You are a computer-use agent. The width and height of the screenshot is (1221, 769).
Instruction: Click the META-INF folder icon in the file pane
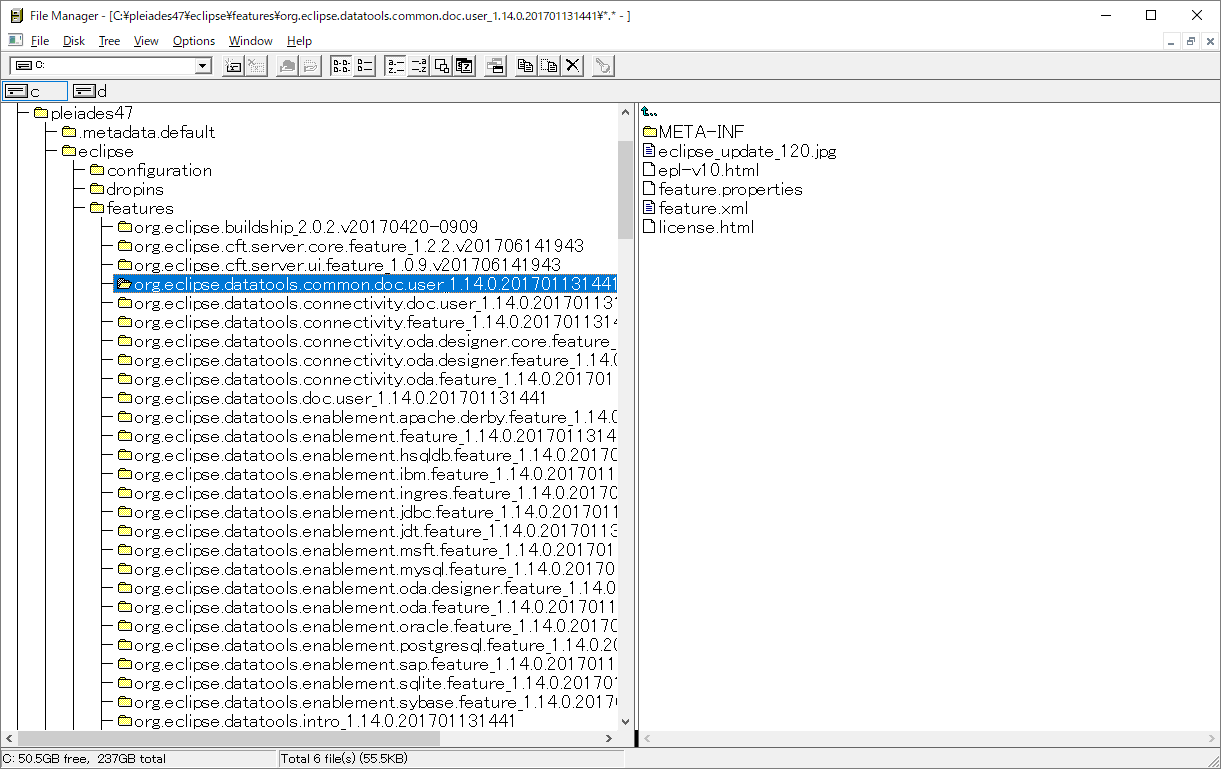click(652, 131)
